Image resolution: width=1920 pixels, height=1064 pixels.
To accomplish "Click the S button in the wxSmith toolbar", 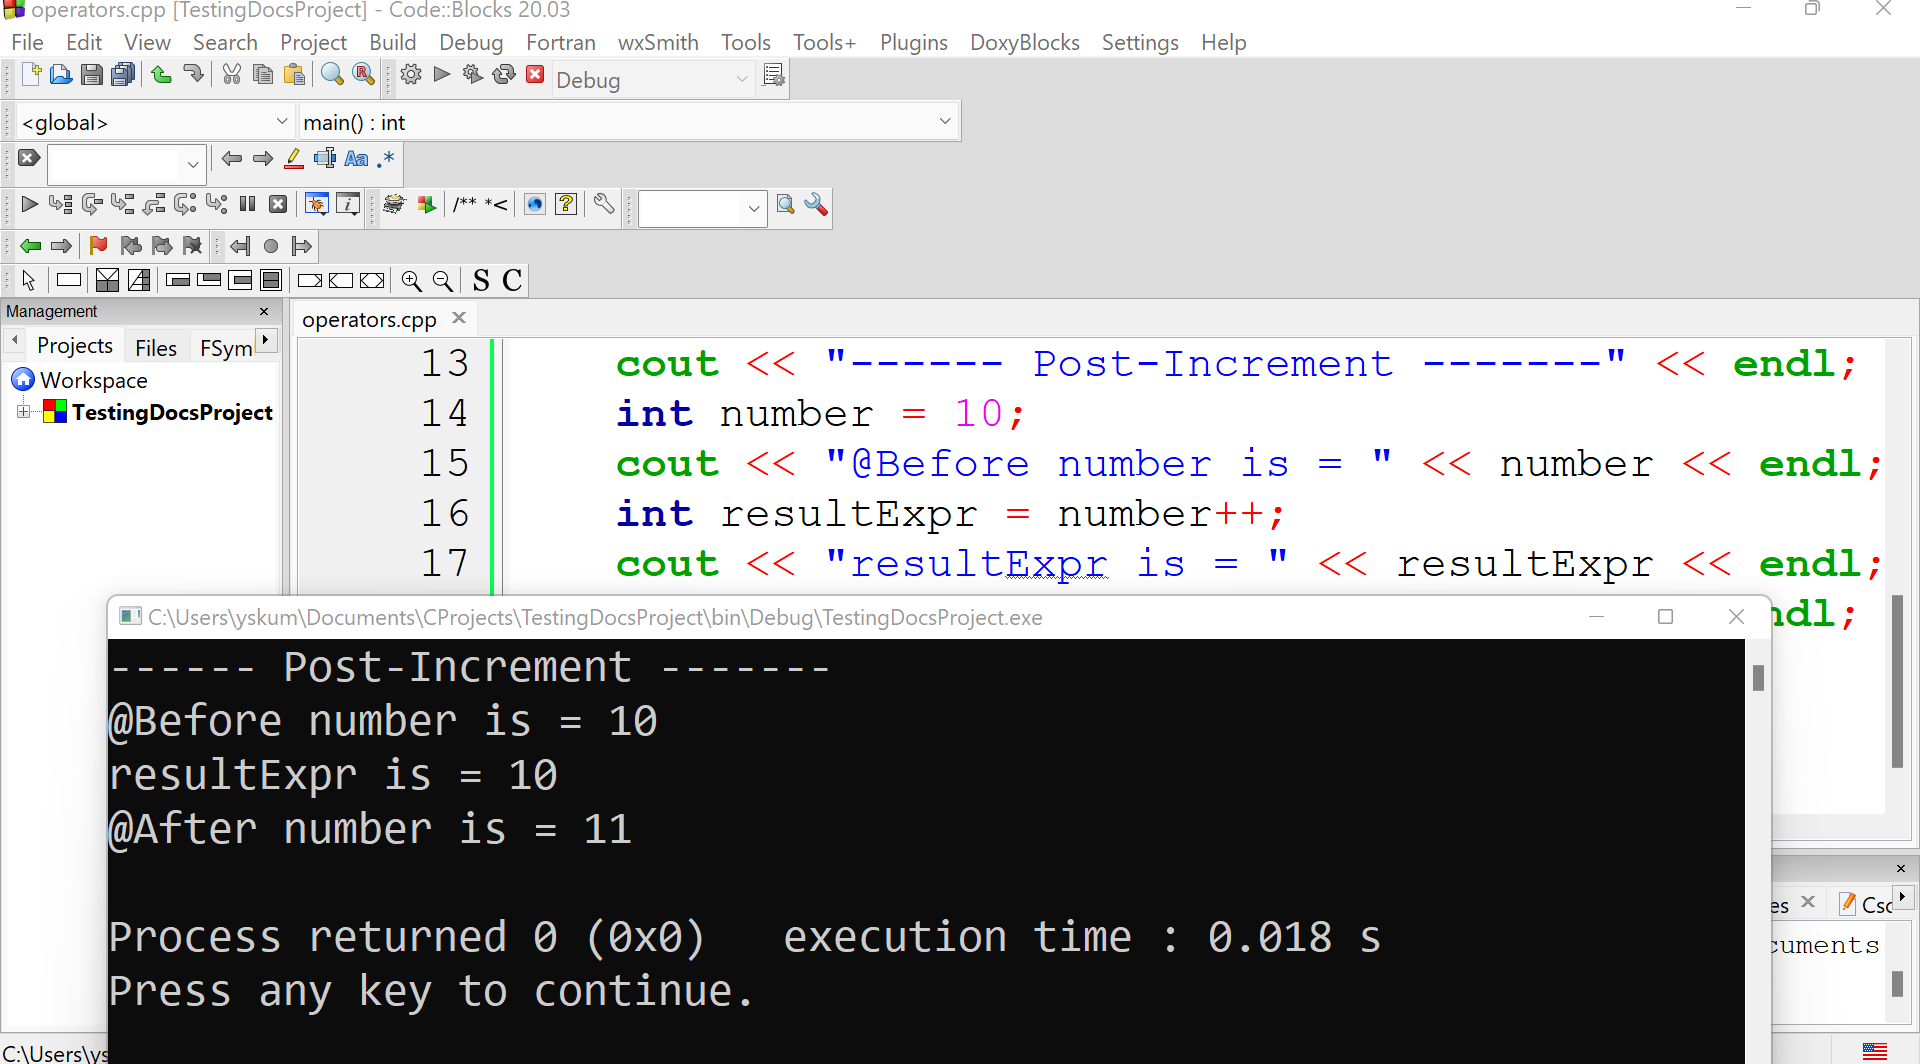I will [481, 280].
